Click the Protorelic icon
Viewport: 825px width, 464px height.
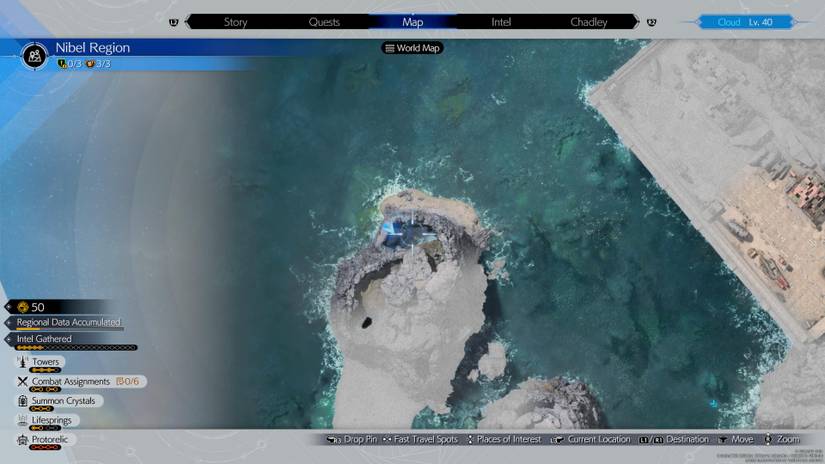22,440
